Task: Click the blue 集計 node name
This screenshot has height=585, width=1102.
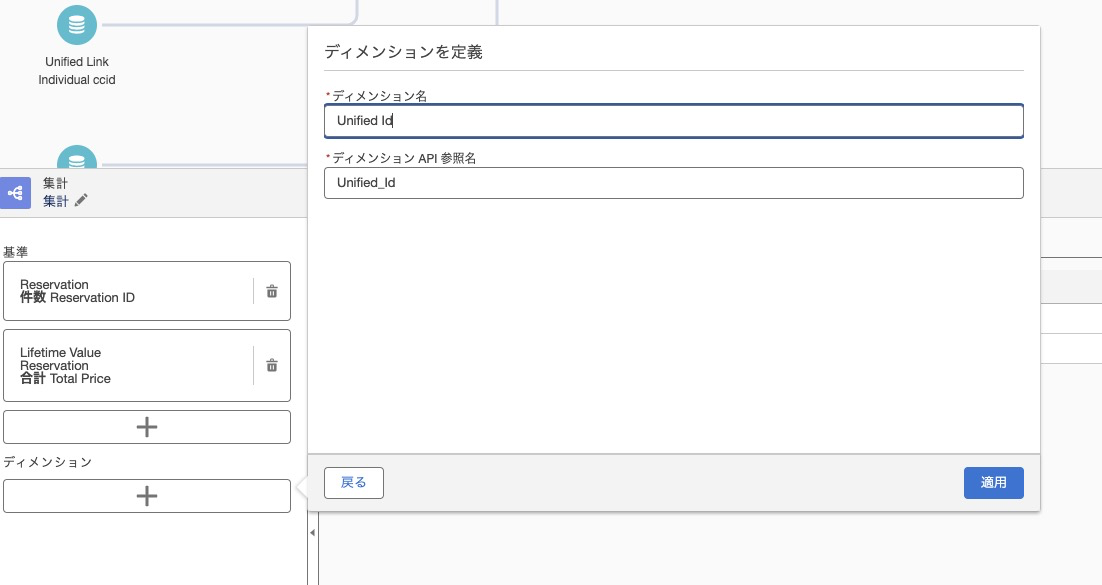Action: click(x=56, y=201)
